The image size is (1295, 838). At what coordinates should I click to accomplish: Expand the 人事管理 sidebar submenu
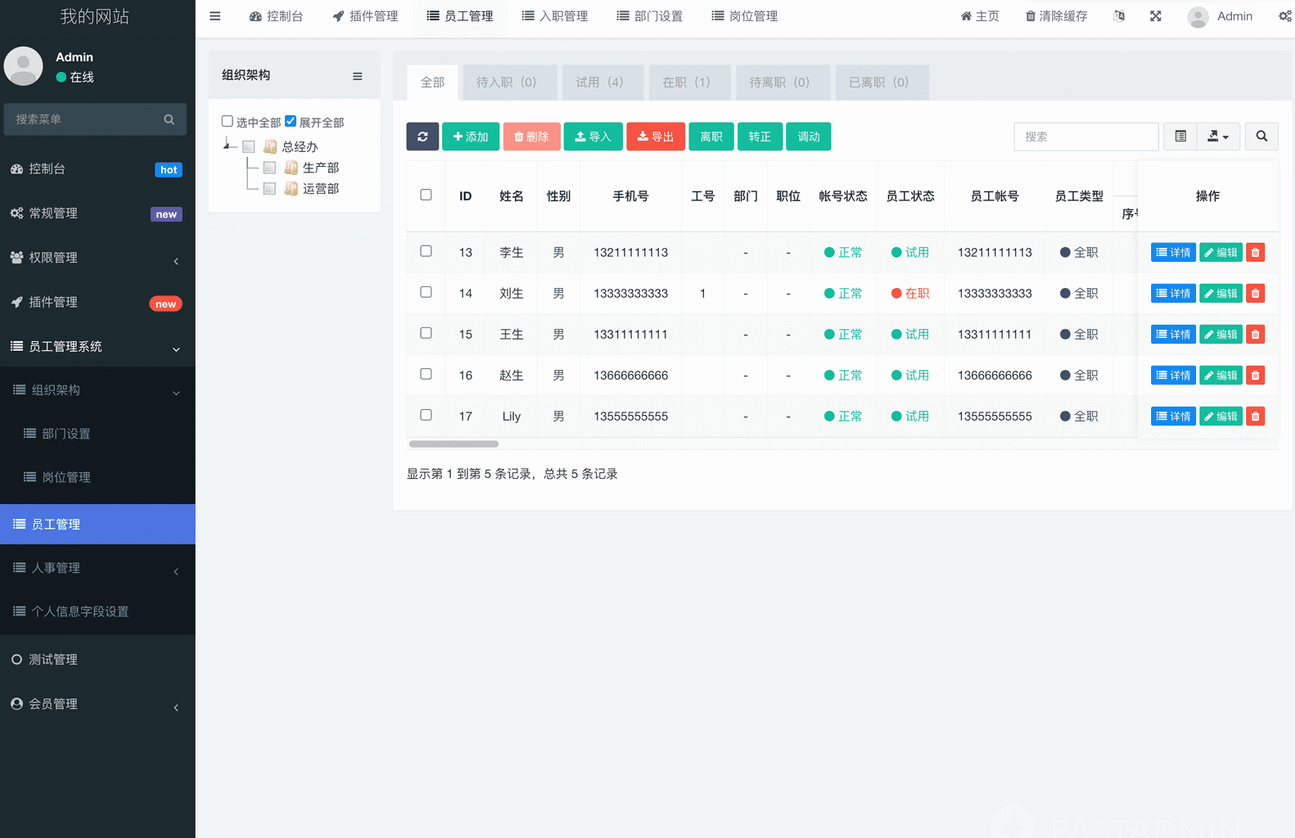(x=97, y=568)
